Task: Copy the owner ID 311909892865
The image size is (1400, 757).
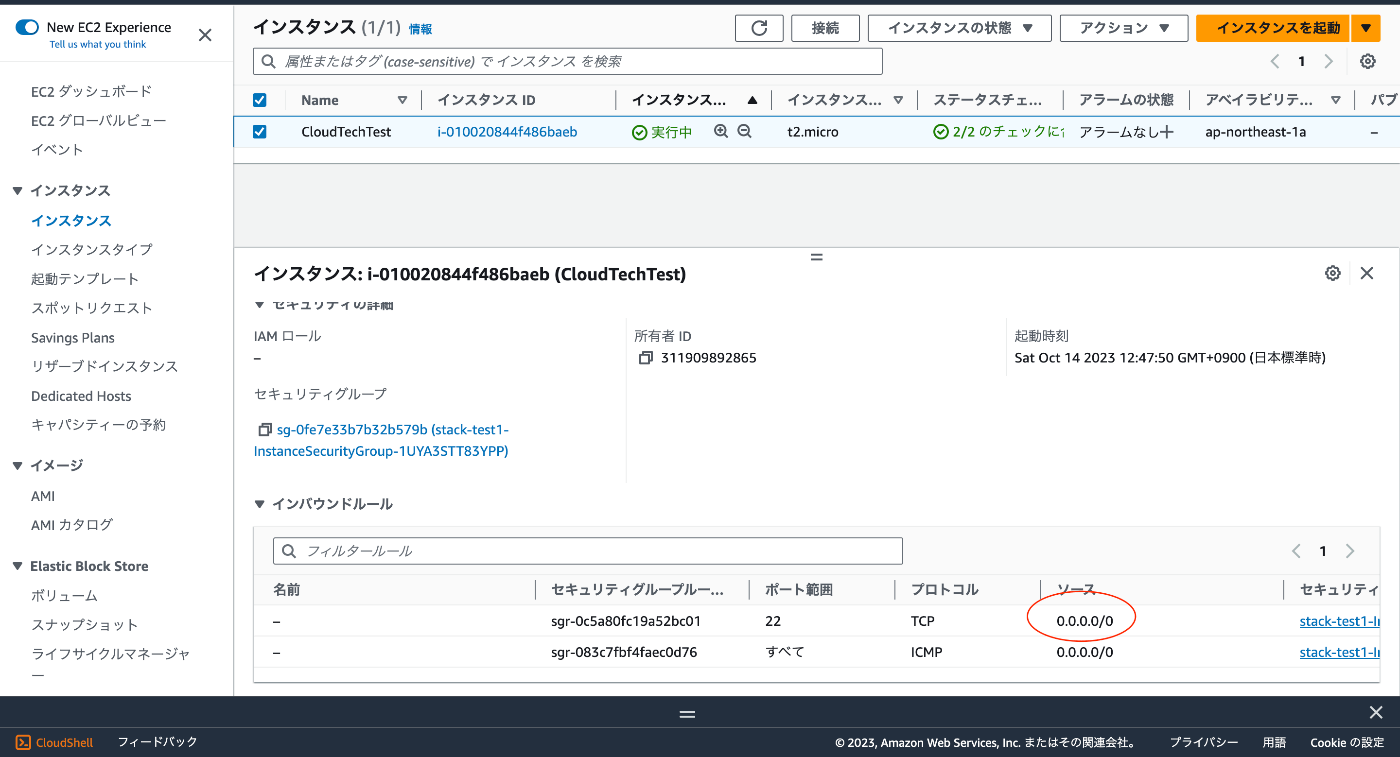Action: coord(645,357)
